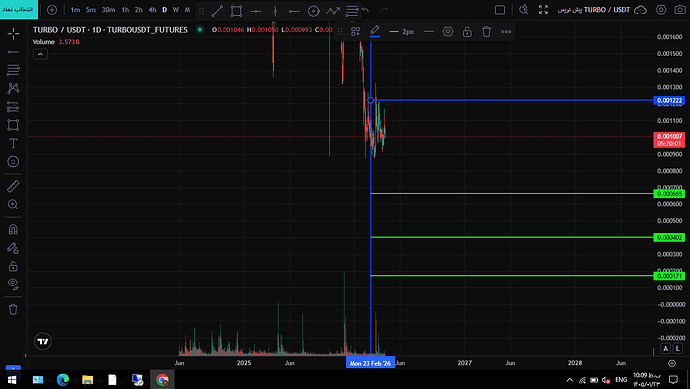690x389 pixels.
Task: Switch to 1m timeframe
Action: 75,10
